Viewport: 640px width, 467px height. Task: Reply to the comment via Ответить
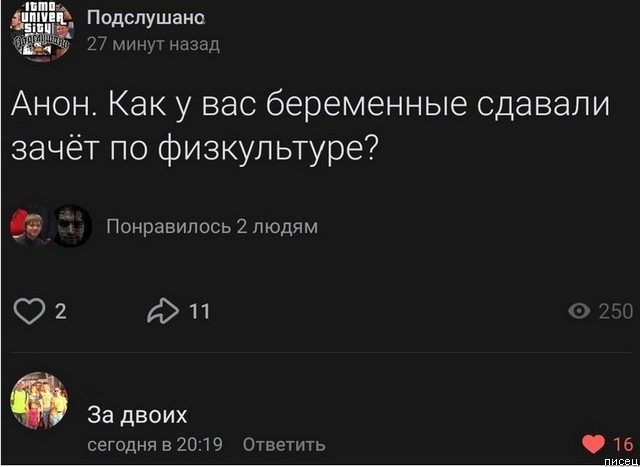pos(284,443)
